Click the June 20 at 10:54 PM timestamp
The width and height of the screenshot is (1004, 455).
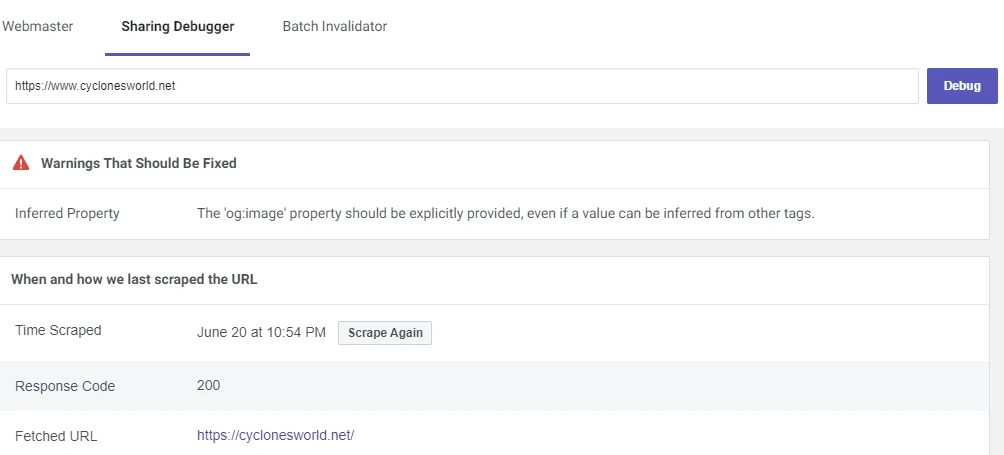point(261,333)
